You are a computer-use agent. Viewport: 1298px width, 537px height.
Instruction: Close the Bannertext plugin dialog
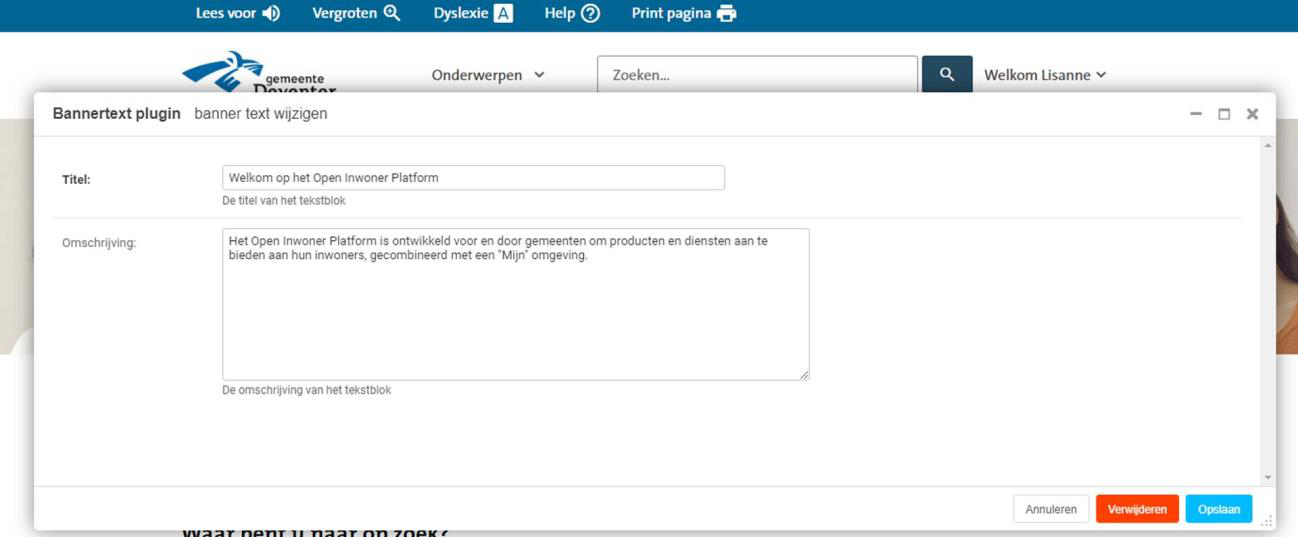tap(1252, 114)
